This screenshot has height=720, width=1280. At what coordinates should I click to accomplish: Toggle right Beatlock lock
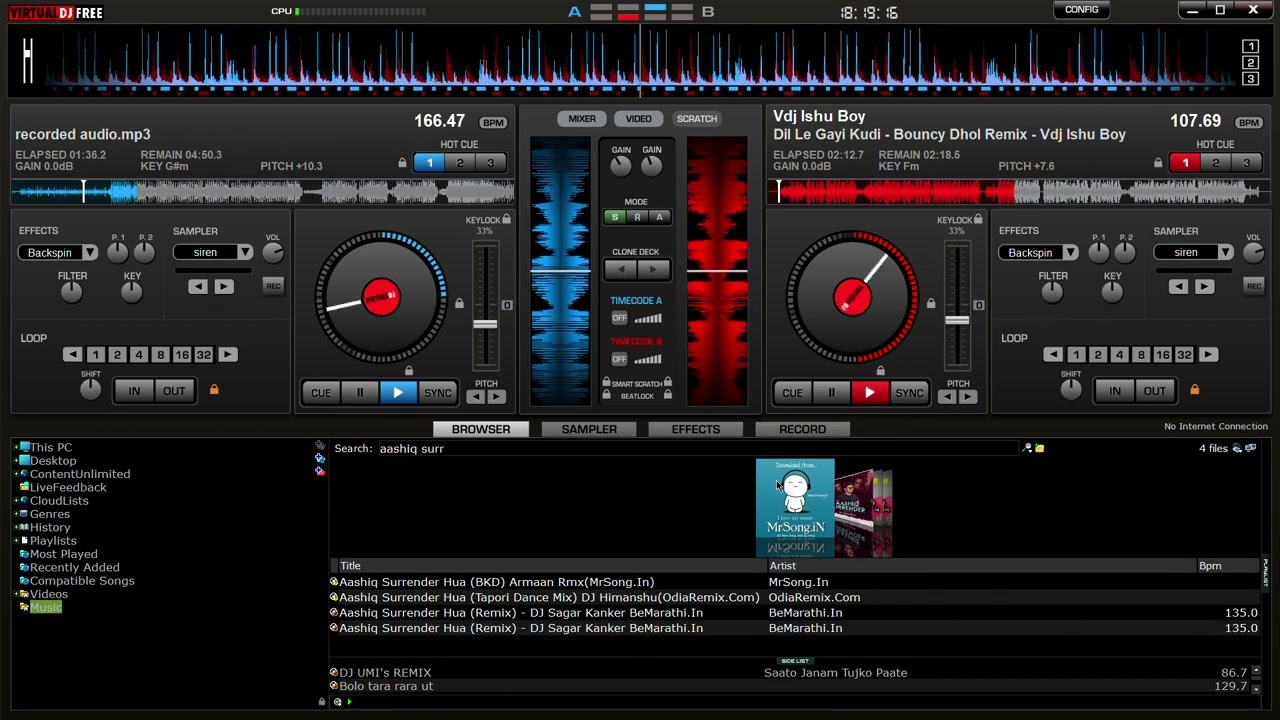[668, 396]
